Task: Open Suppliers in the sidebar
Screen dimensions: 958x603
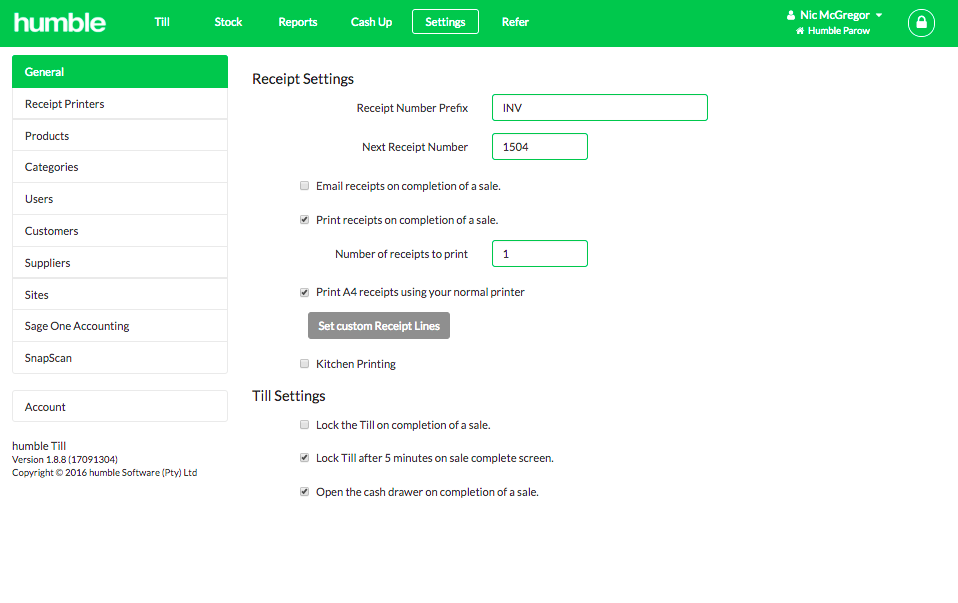Action: (x=120, y=263)
